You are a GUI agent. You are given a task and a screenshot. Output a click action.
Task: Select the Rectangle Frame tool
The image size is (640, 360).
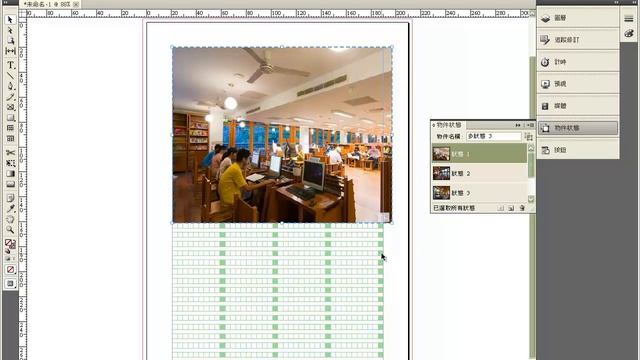10,107
